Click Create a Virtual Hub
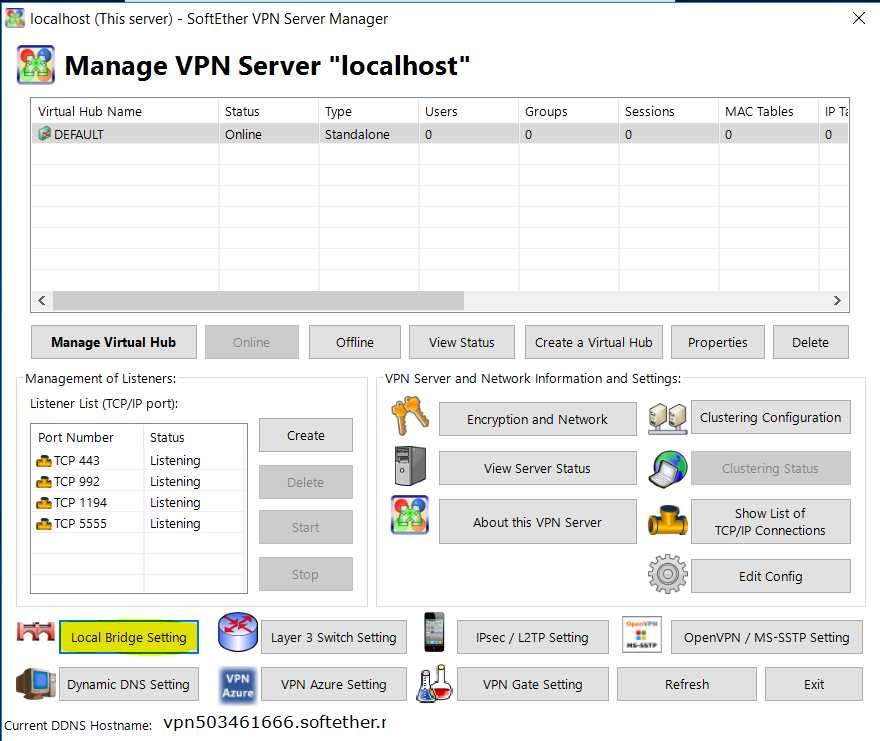This screenshot has height=741, width=880. [593, 342]
